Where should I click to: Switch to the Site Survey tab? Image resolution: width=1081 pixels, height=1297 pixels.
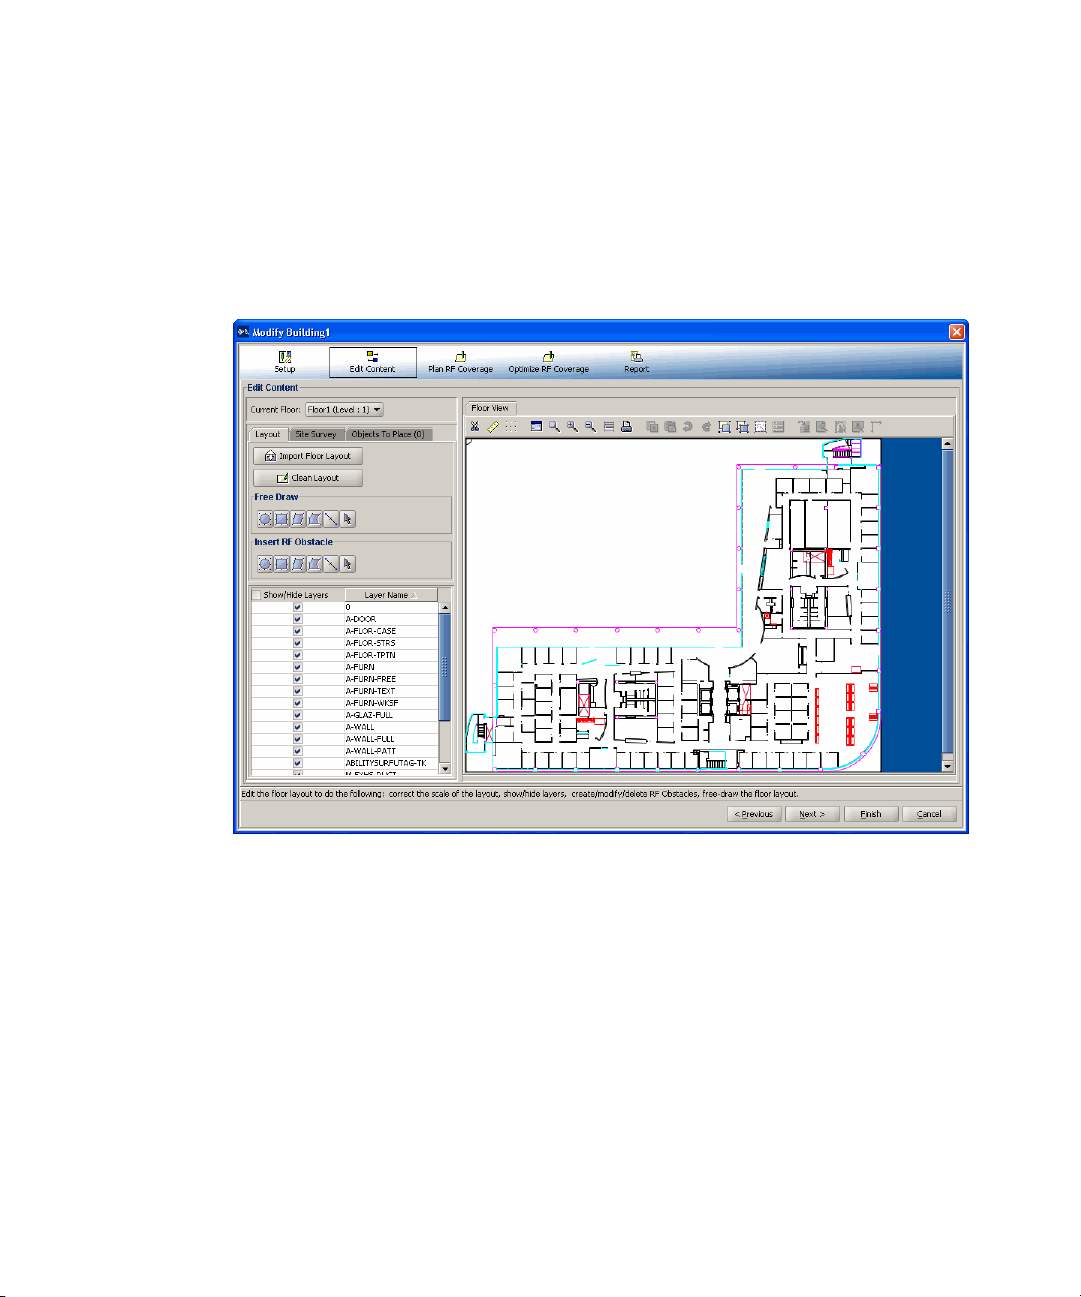pos(316,434)
